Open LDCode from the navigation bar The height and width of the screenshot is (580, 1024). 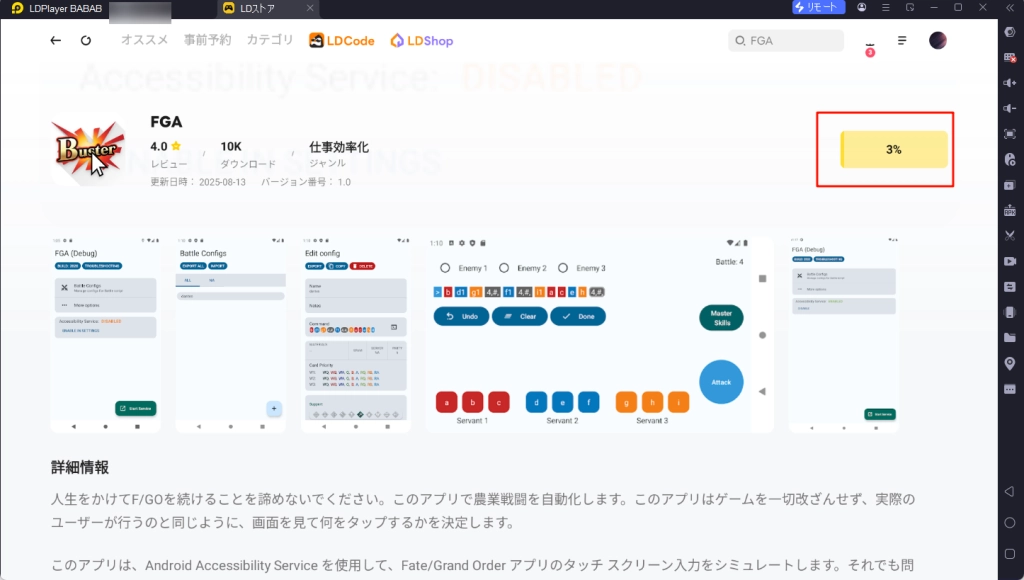tap(342, 40)
